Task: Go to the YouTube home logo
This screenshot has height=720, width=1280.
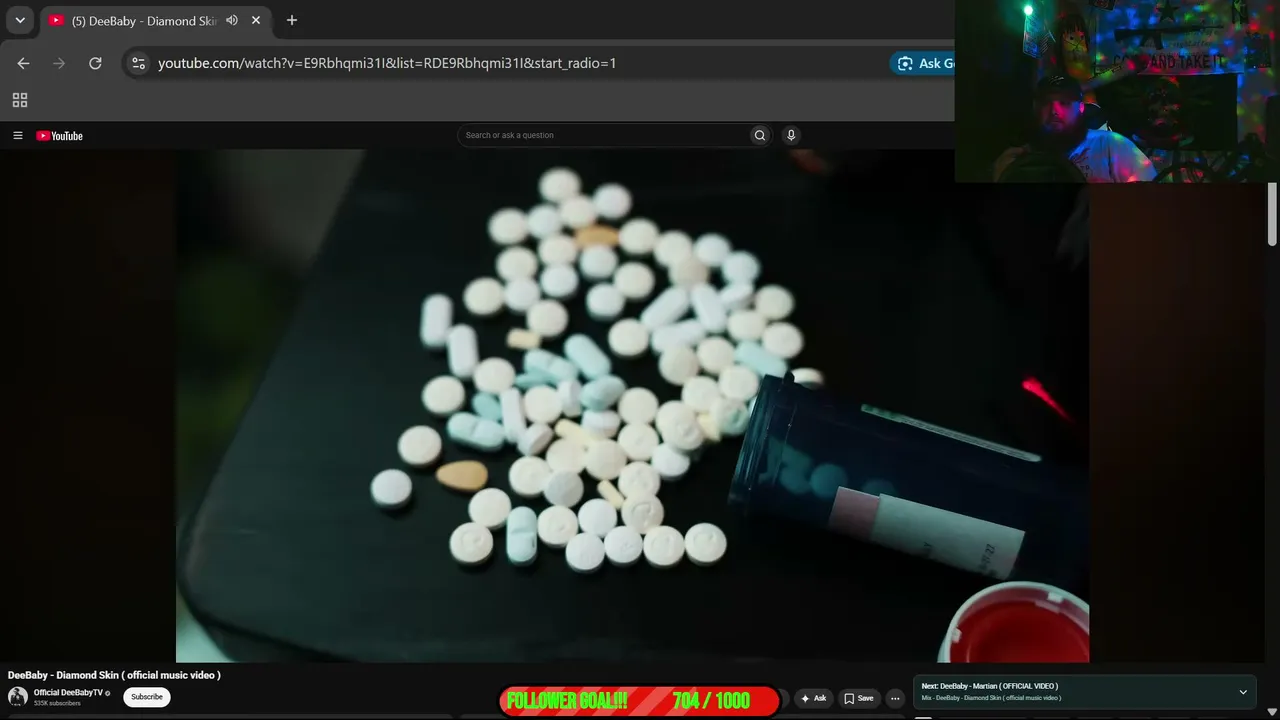Action: point(60,136)
